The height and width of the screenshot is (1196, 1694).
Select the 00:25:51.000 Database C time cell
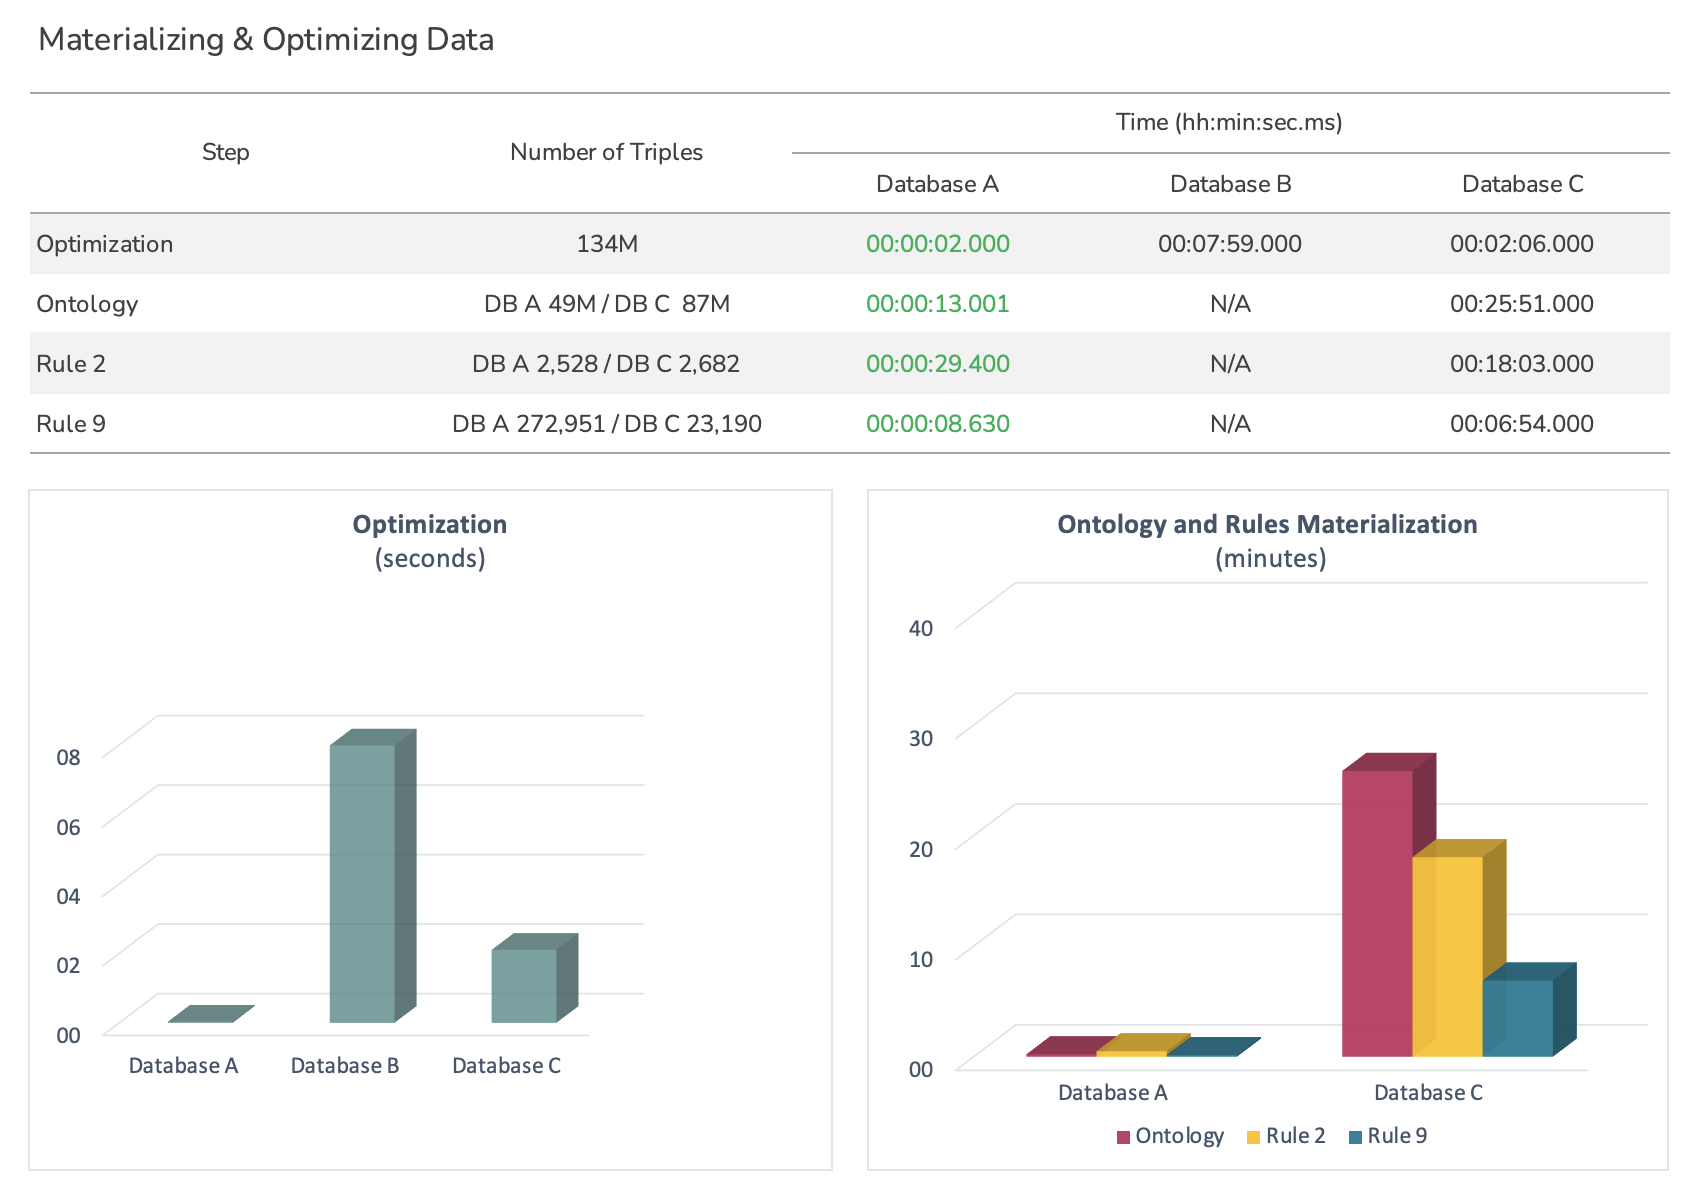point(1521,304)
